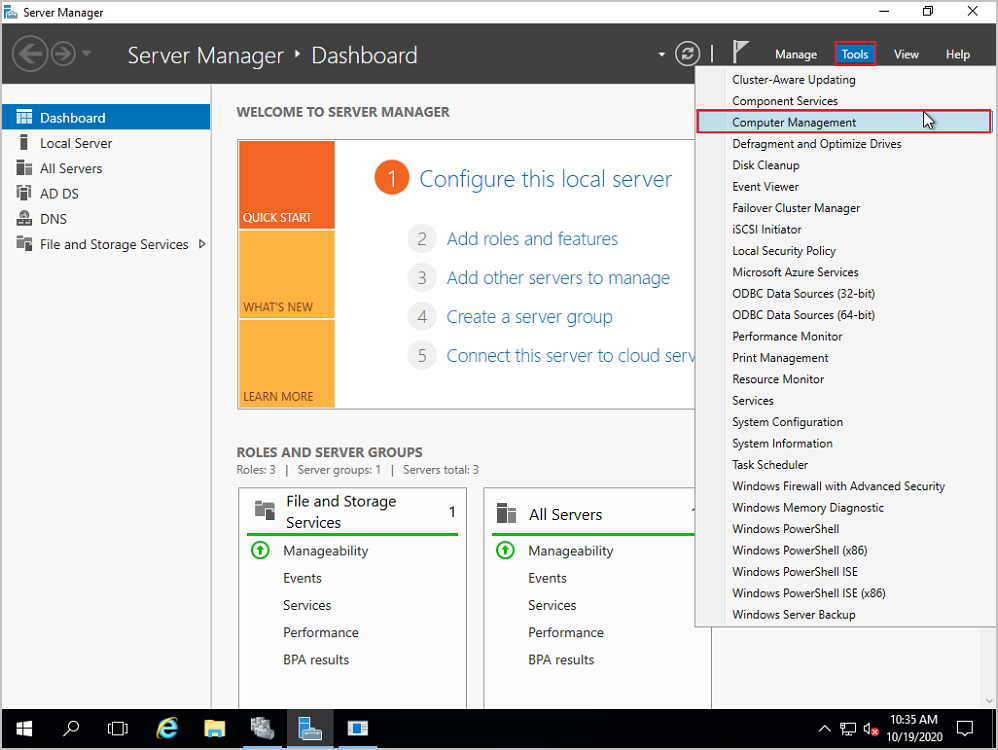Open File Explorer from taskbar
Screen dimensions: 998x750
tap(214, 728)
